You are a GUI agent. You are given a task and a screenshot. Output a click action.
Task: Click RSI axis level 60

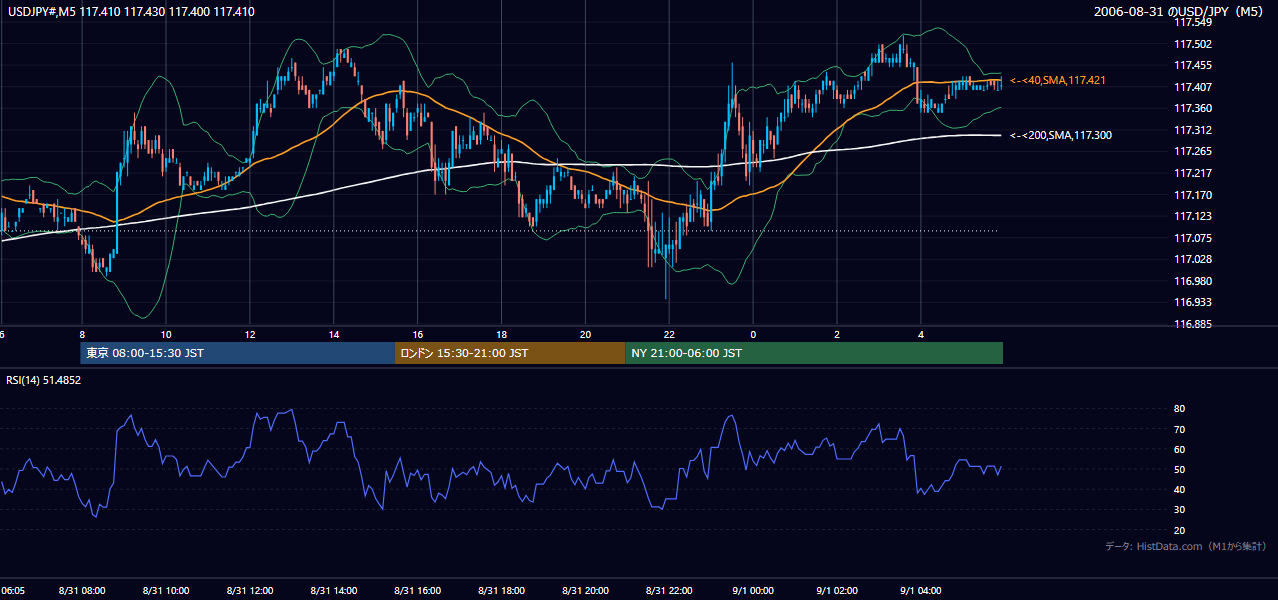click(1180, 449)
